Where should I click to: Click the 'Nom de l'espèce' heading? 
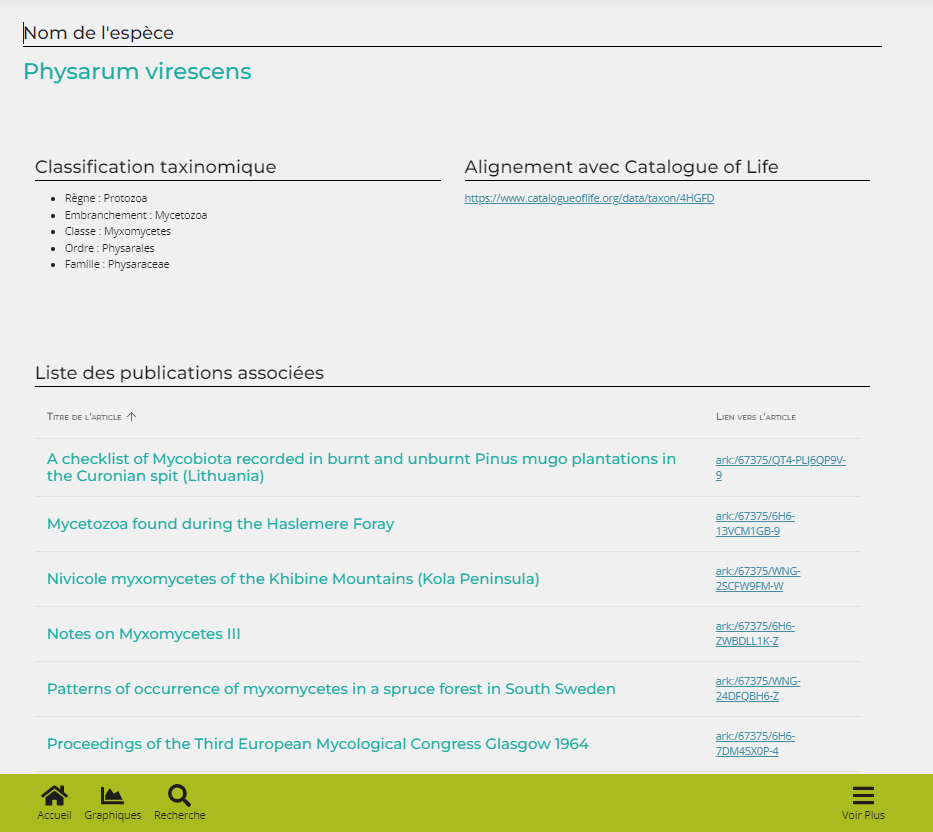pyautogui.click(x=98, y=33)
